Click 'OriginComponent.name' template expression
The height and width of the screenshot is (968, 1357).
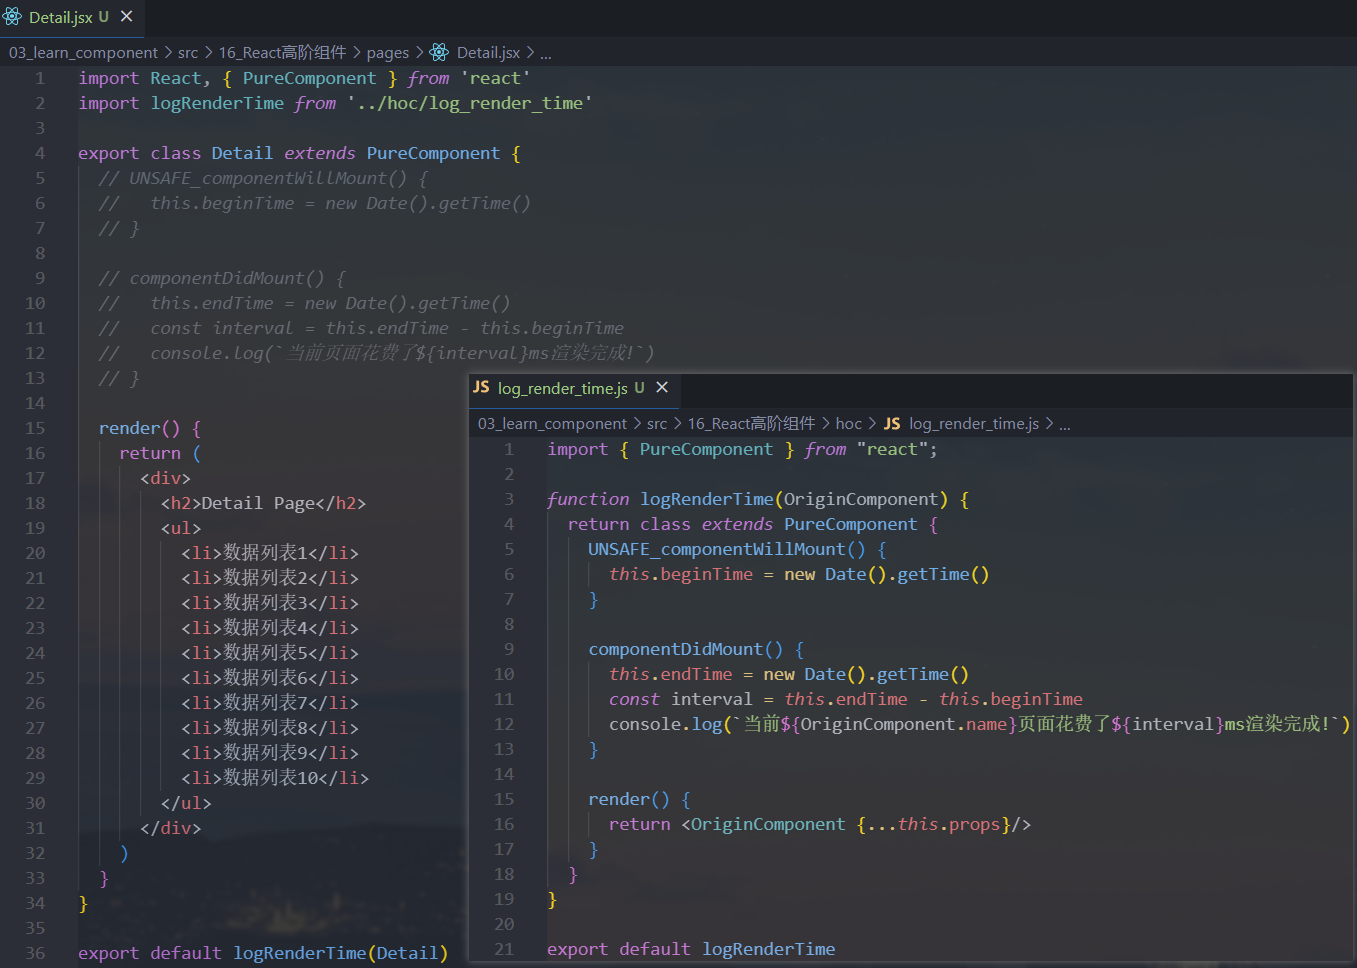coord(903,724)
